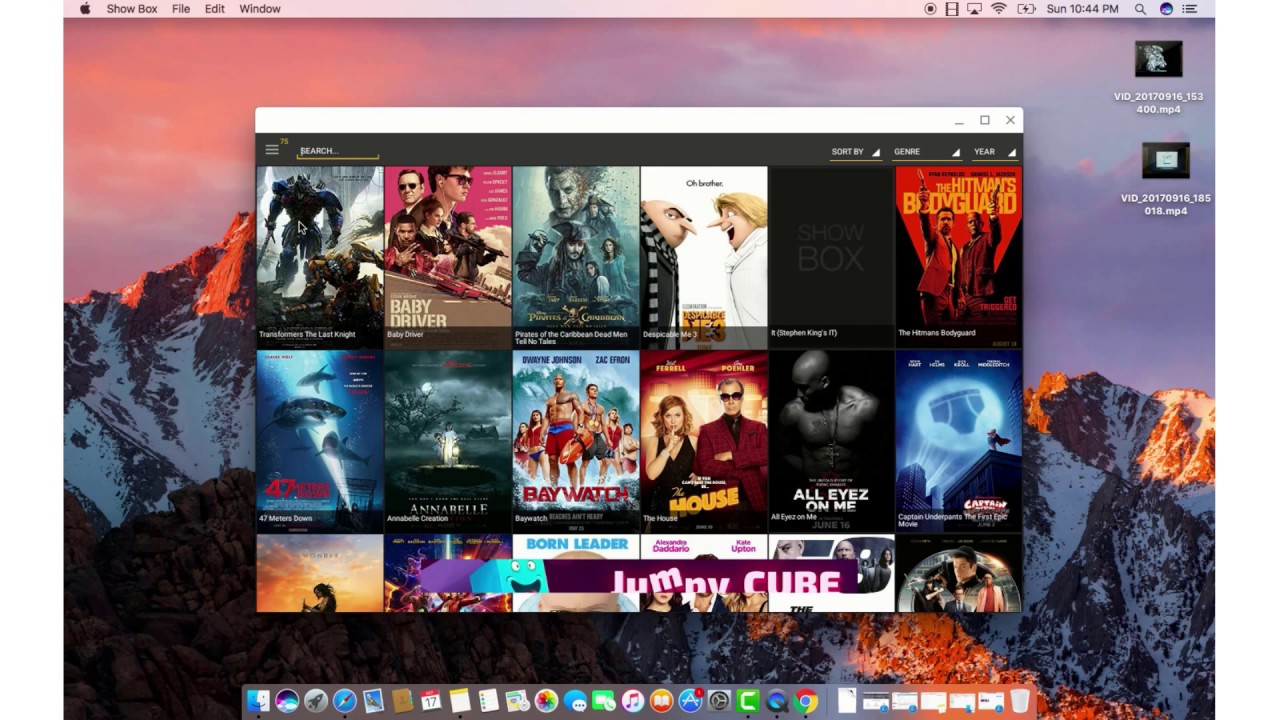
Task: Open Contacts from the dock
Action: (402, 701)
